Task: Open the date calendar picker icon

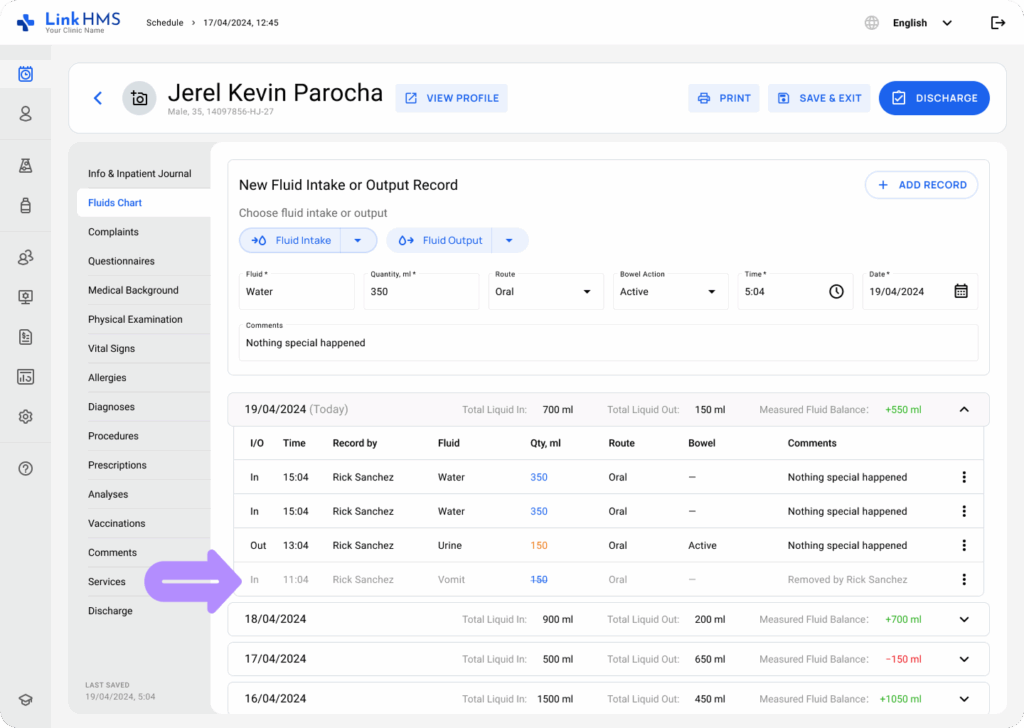Action: 960,291
